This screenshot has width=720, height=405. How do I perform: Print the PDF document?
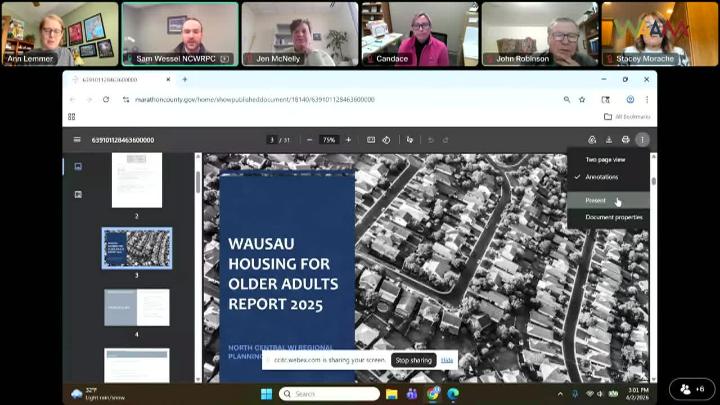point(625,140)
